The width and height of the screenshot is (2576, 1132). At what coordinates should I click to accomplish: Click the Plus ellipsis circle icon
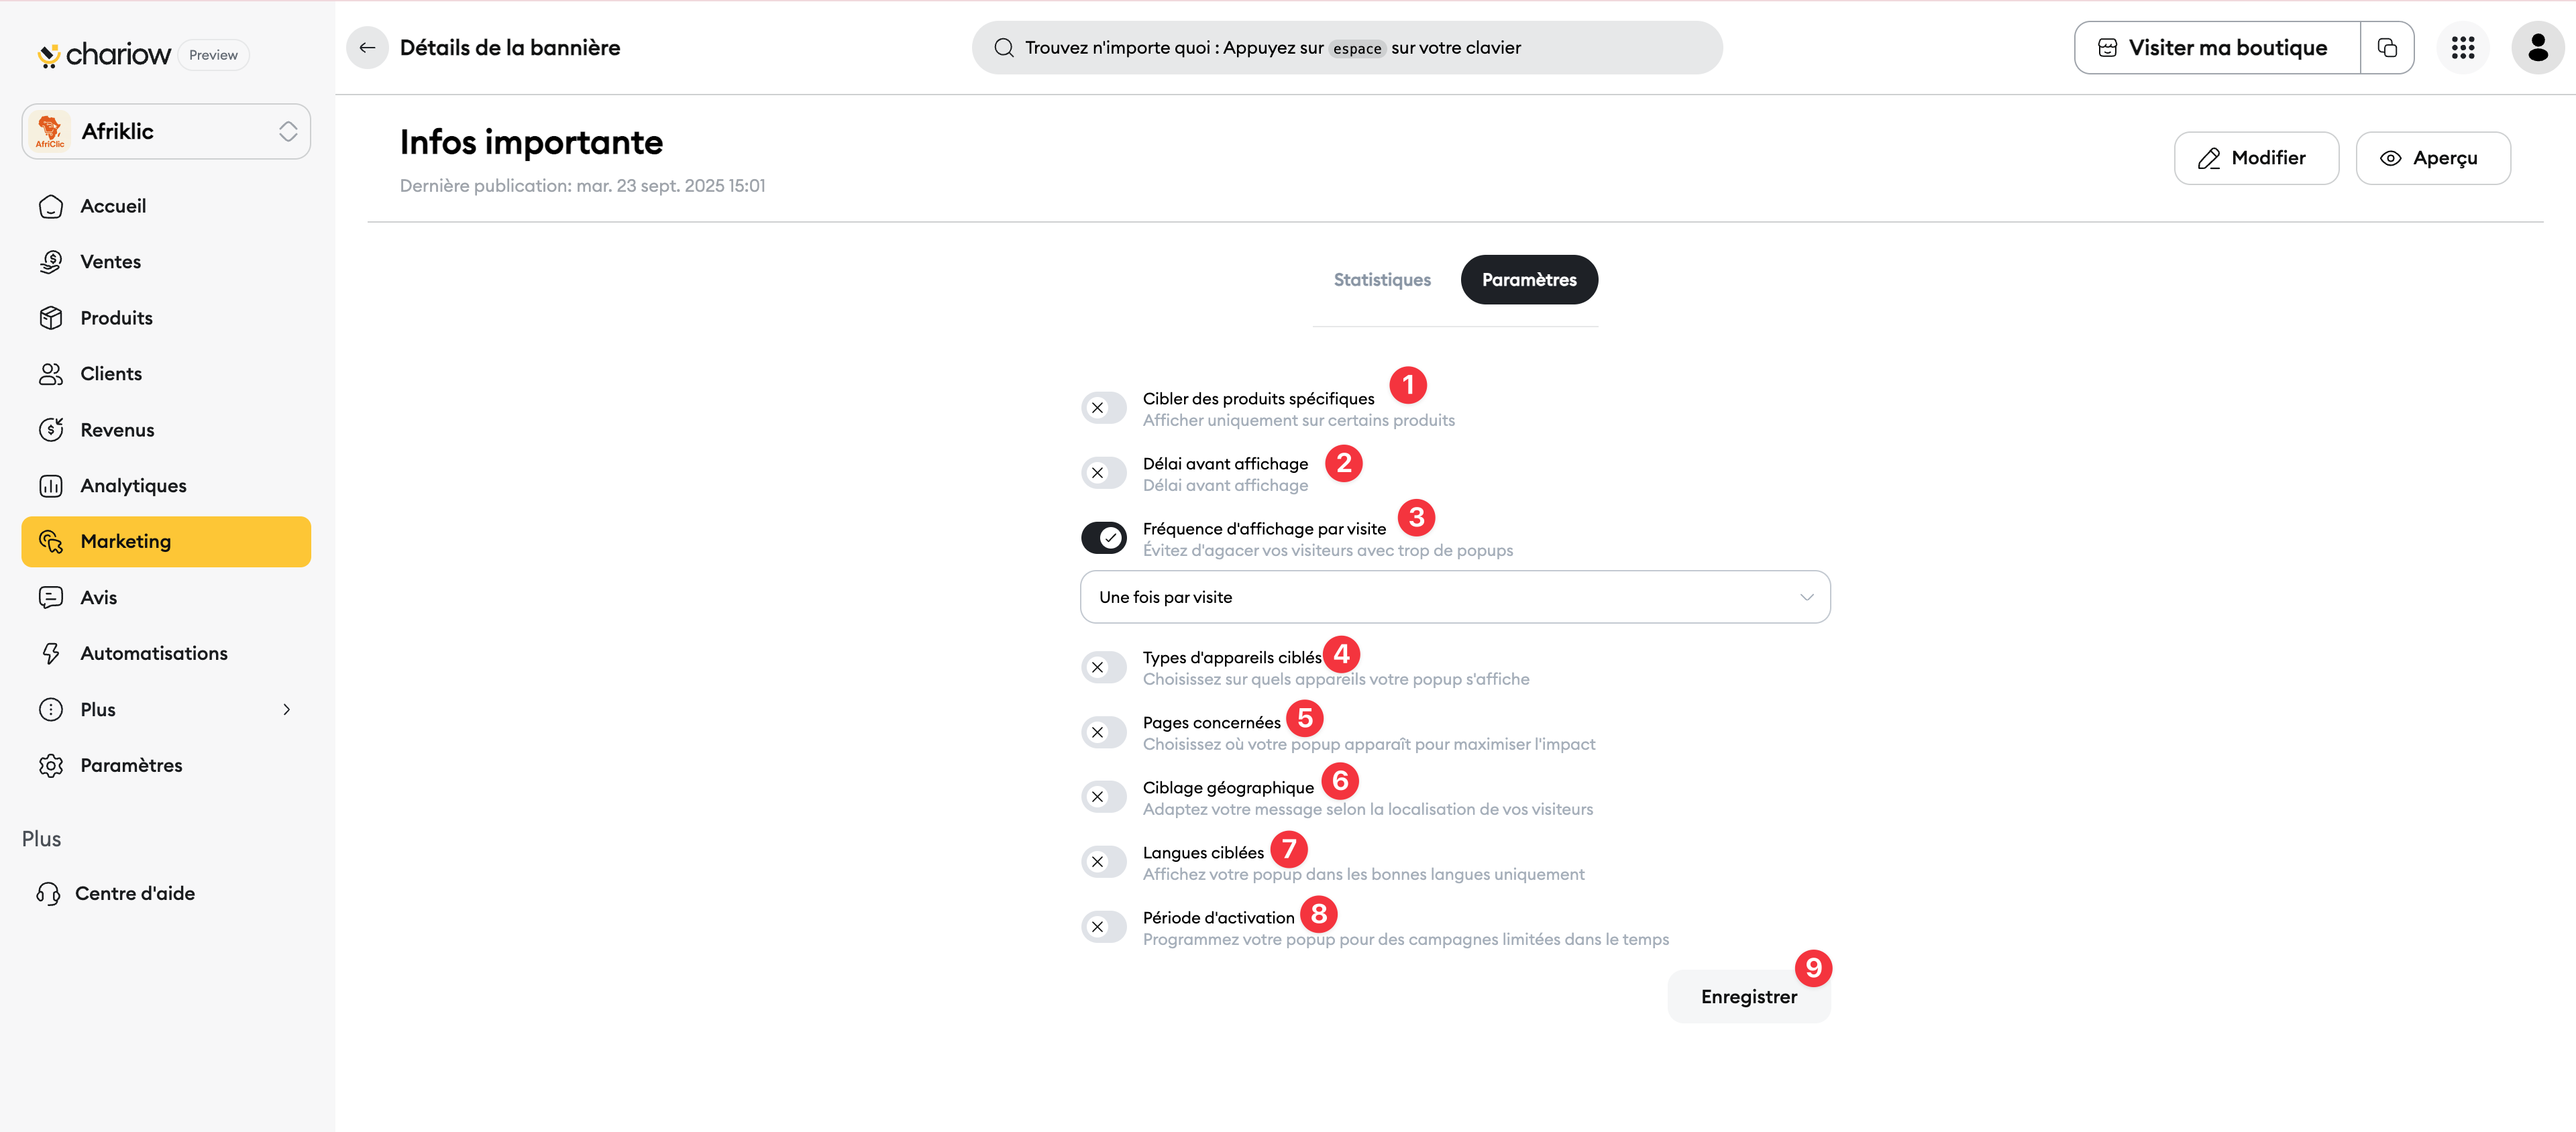coord(51,710)
